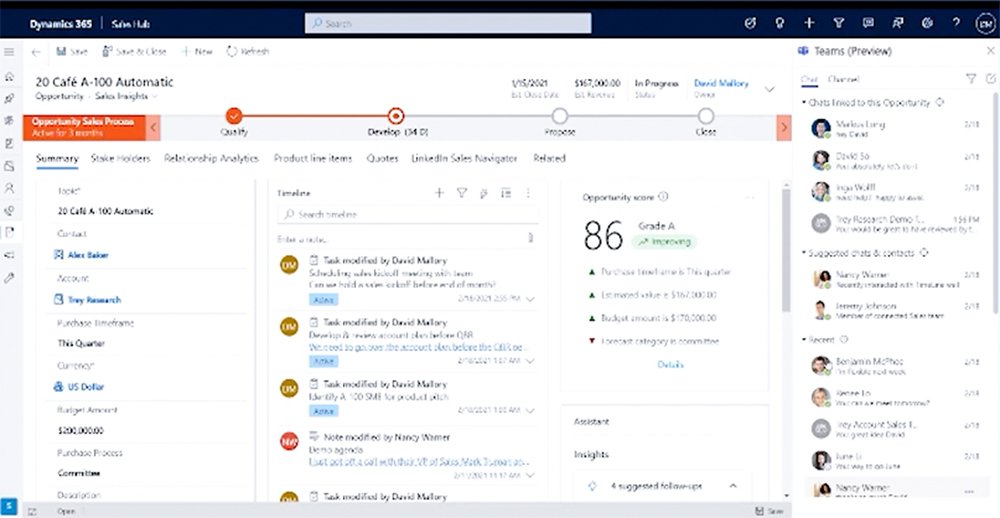Viewport: 1000px width, 518px height.
Task: Select the Qualify stage circle
Action: click(234, 116)
